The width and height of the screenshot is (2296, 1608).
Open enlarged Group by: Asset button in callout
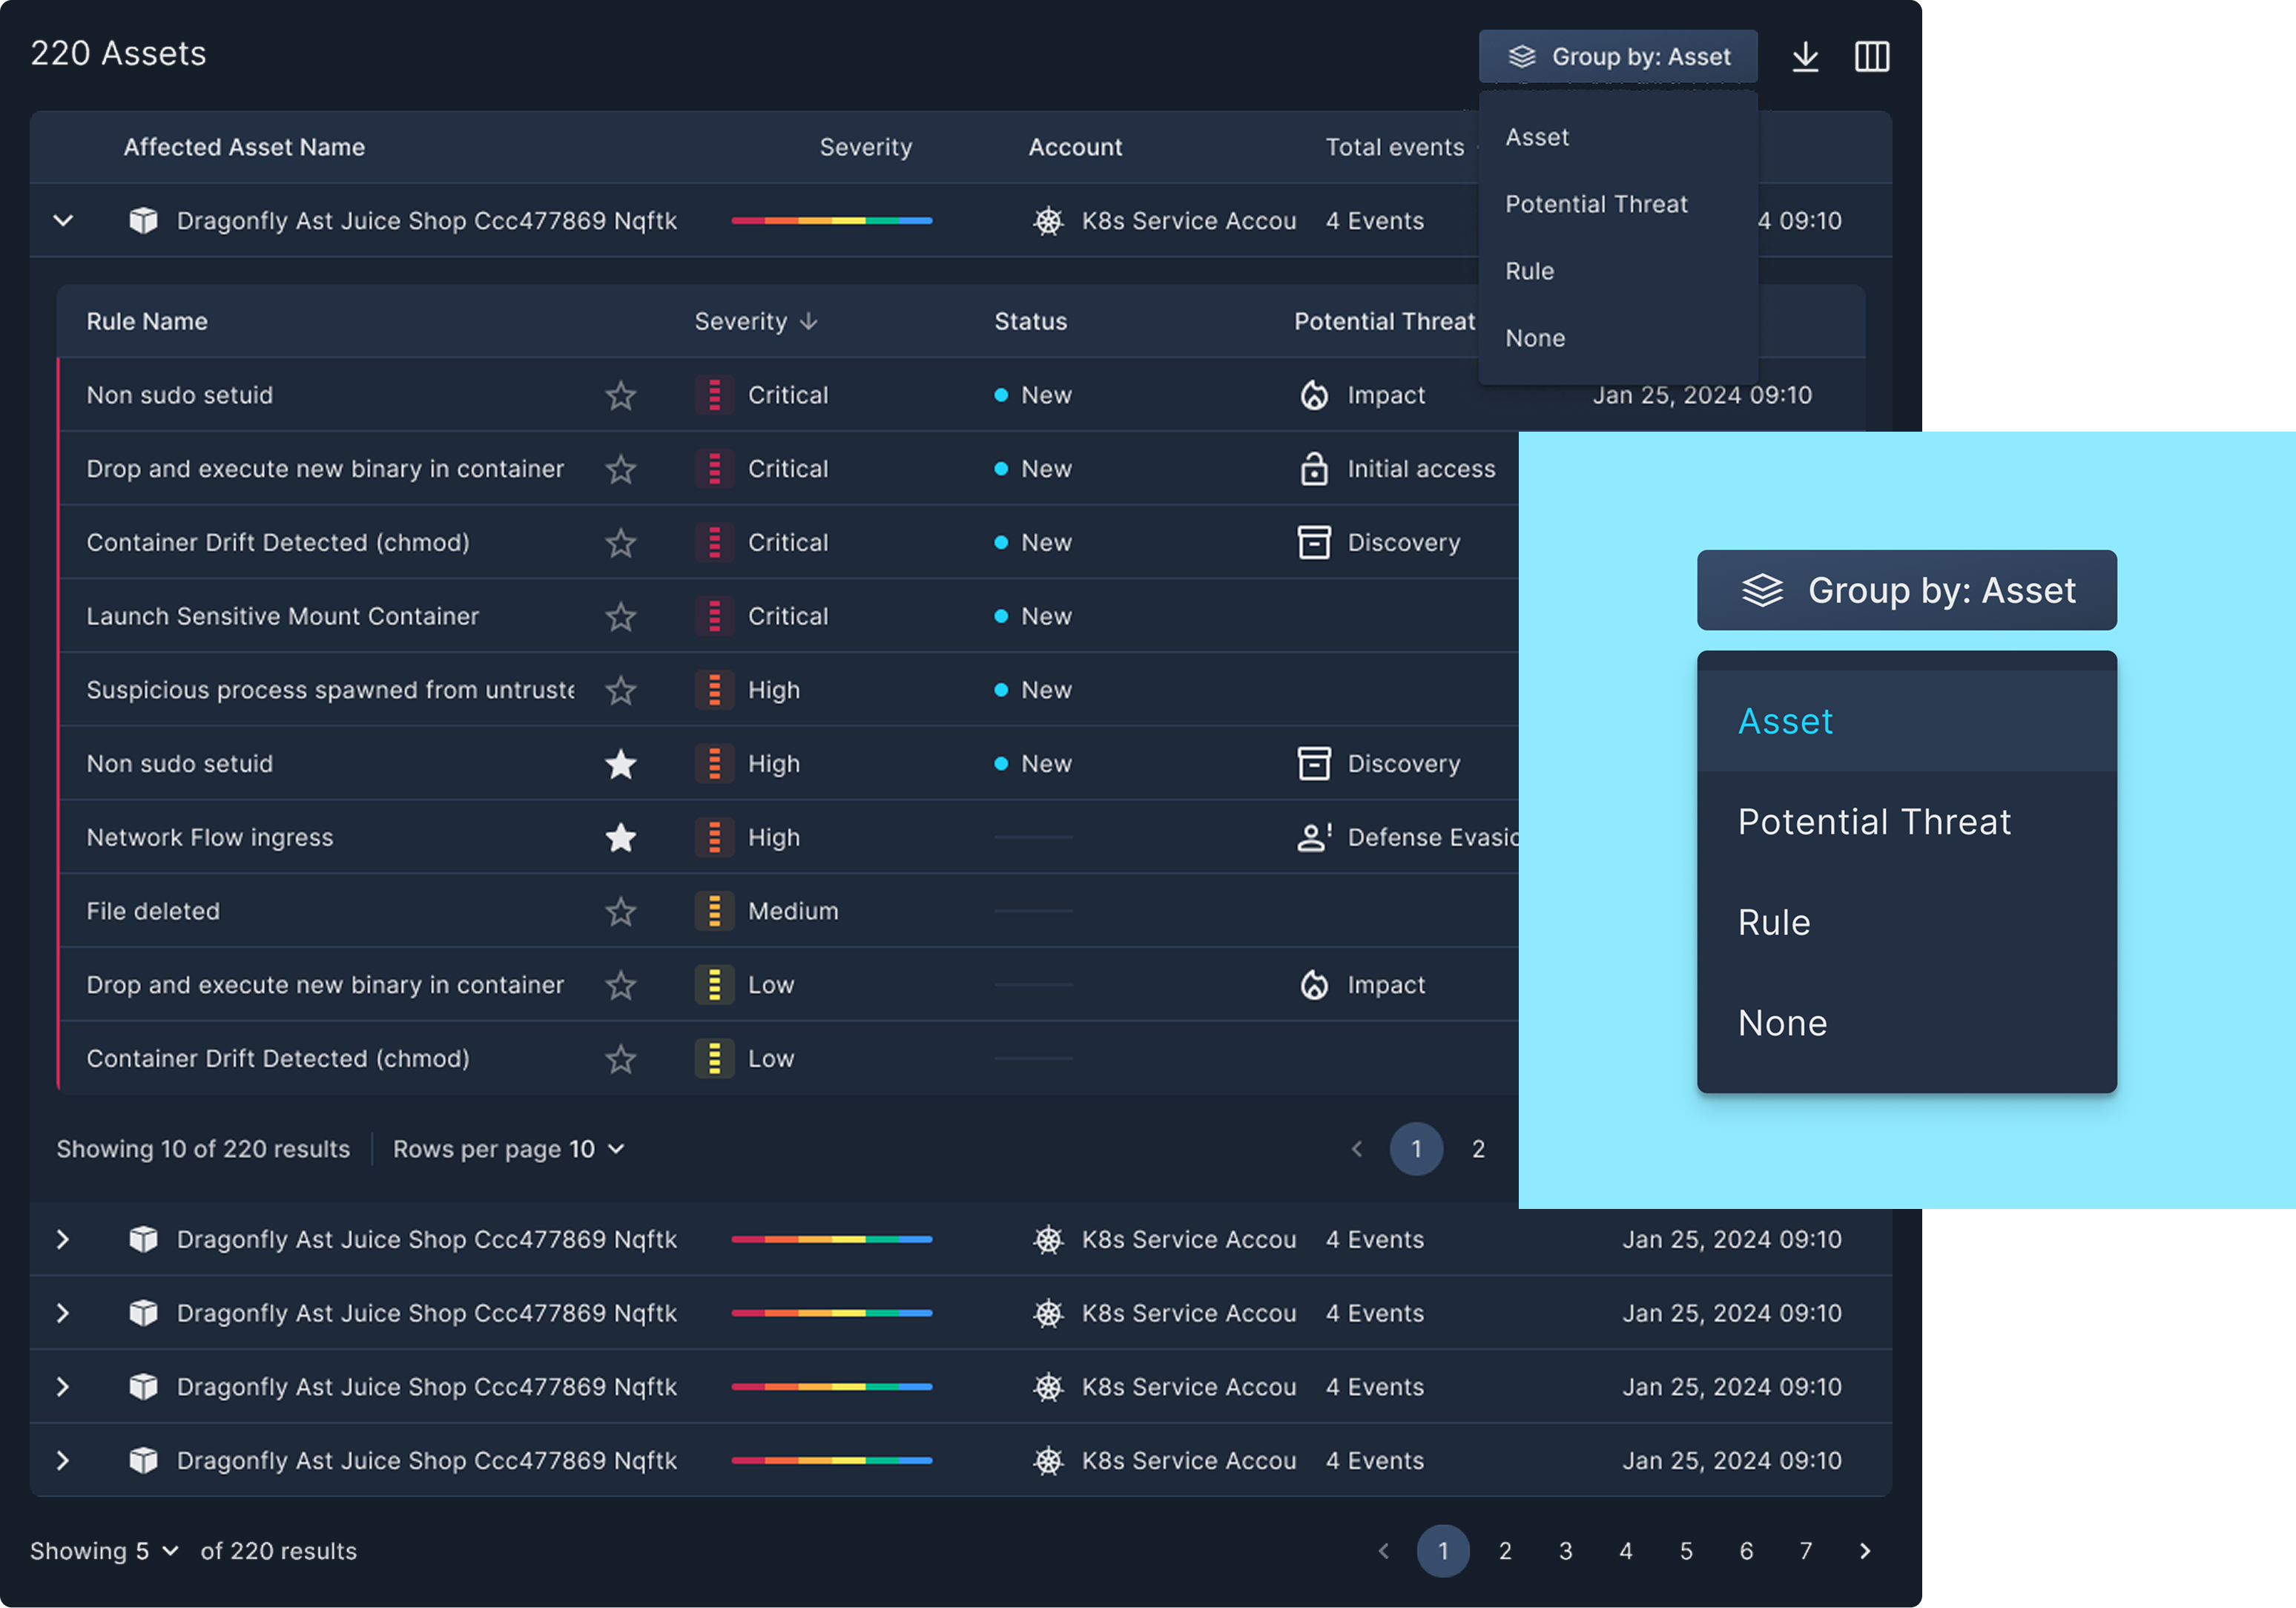(x=1906, y=590)
